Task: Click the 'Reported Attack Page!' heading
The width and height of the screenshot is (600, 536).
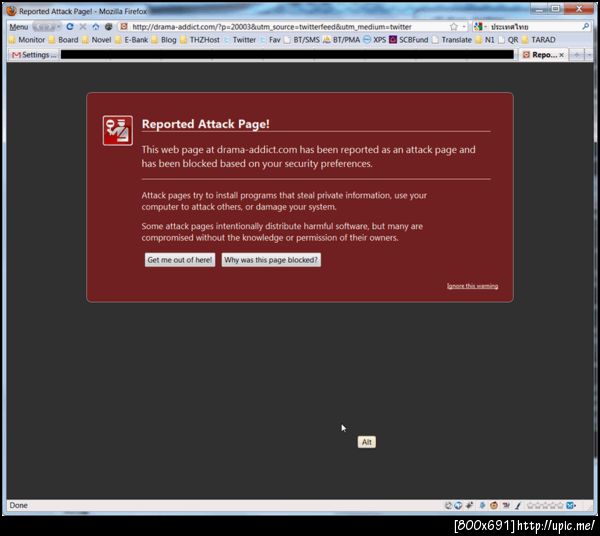Action: (x=205, y=124)
